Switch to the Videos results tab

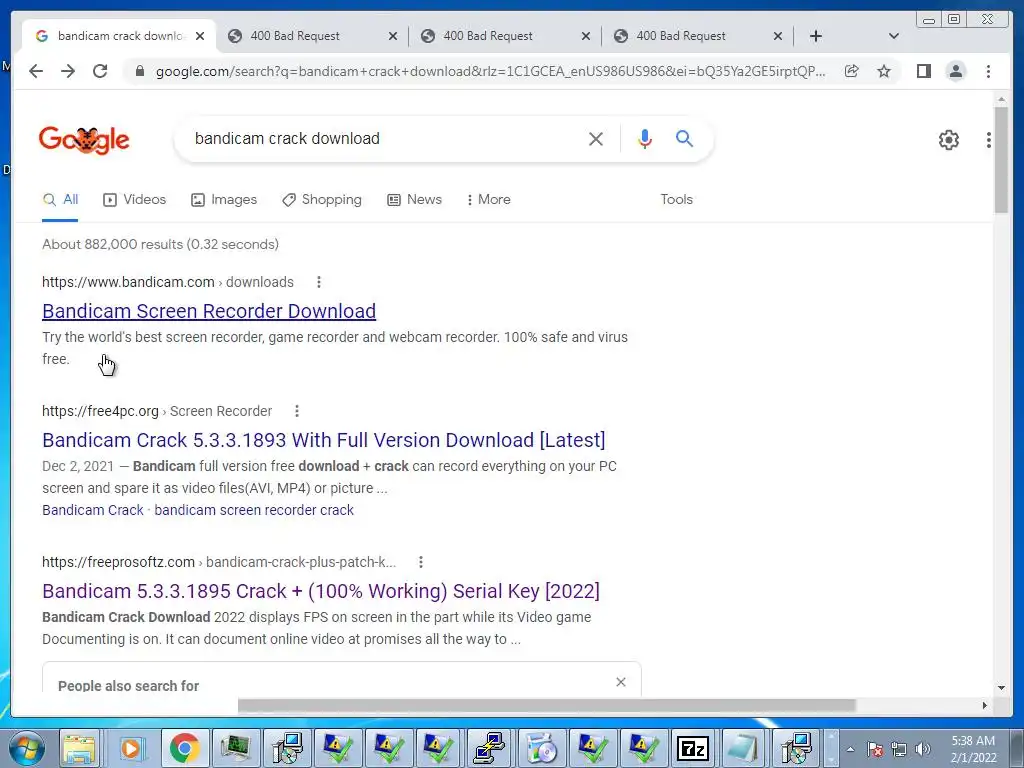pyautogui.click(x=135, y=200)
